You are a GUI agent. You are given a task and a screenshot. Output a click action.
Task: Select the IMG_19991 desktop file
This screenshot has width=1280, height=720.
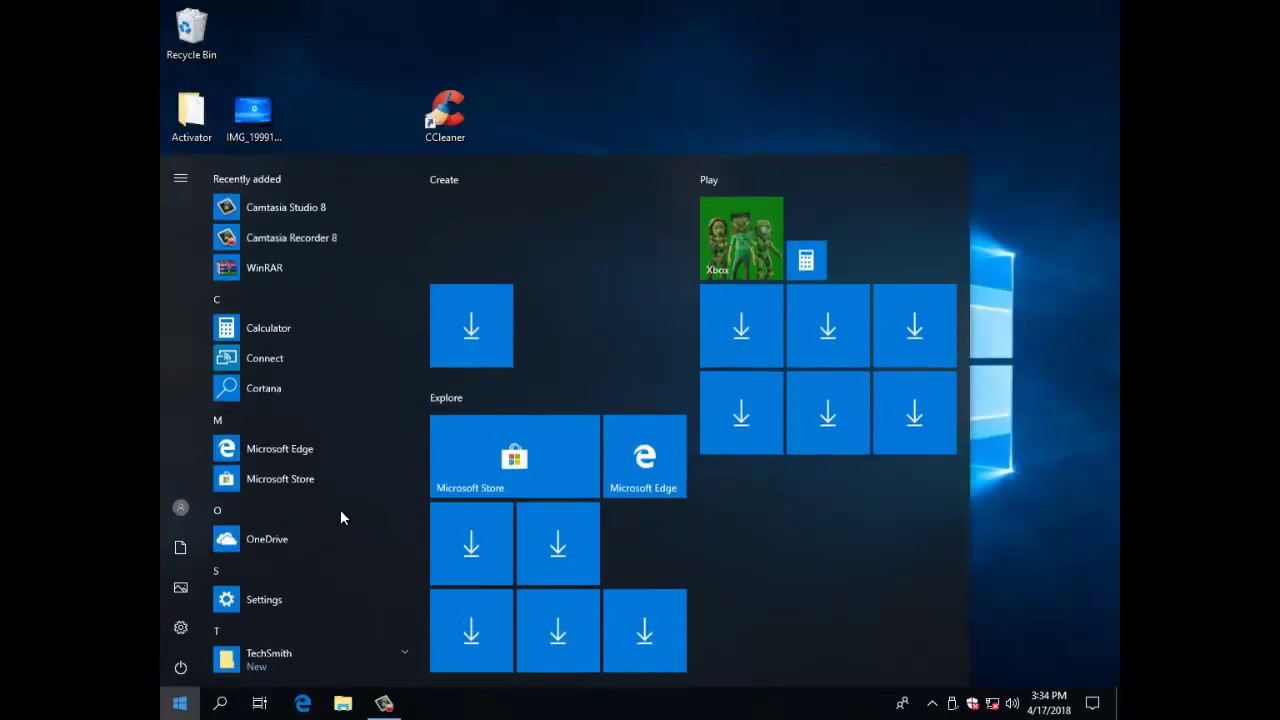click(x=254, y=119)
